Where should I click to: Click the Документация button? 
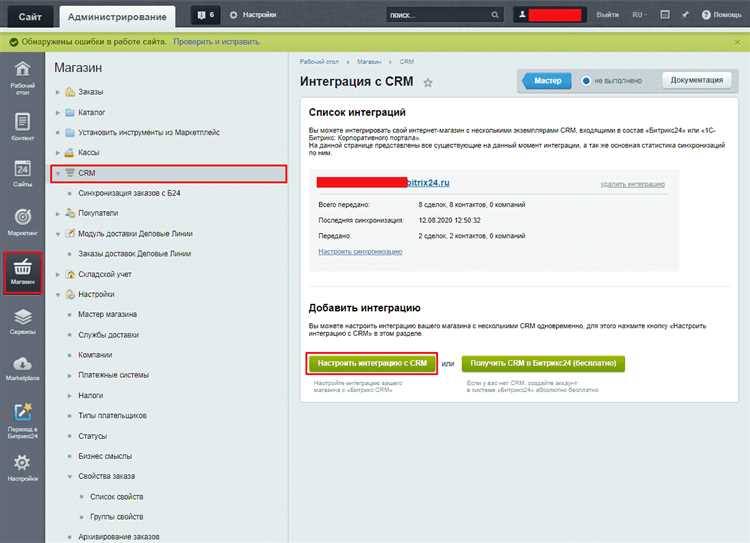point(696,80)
